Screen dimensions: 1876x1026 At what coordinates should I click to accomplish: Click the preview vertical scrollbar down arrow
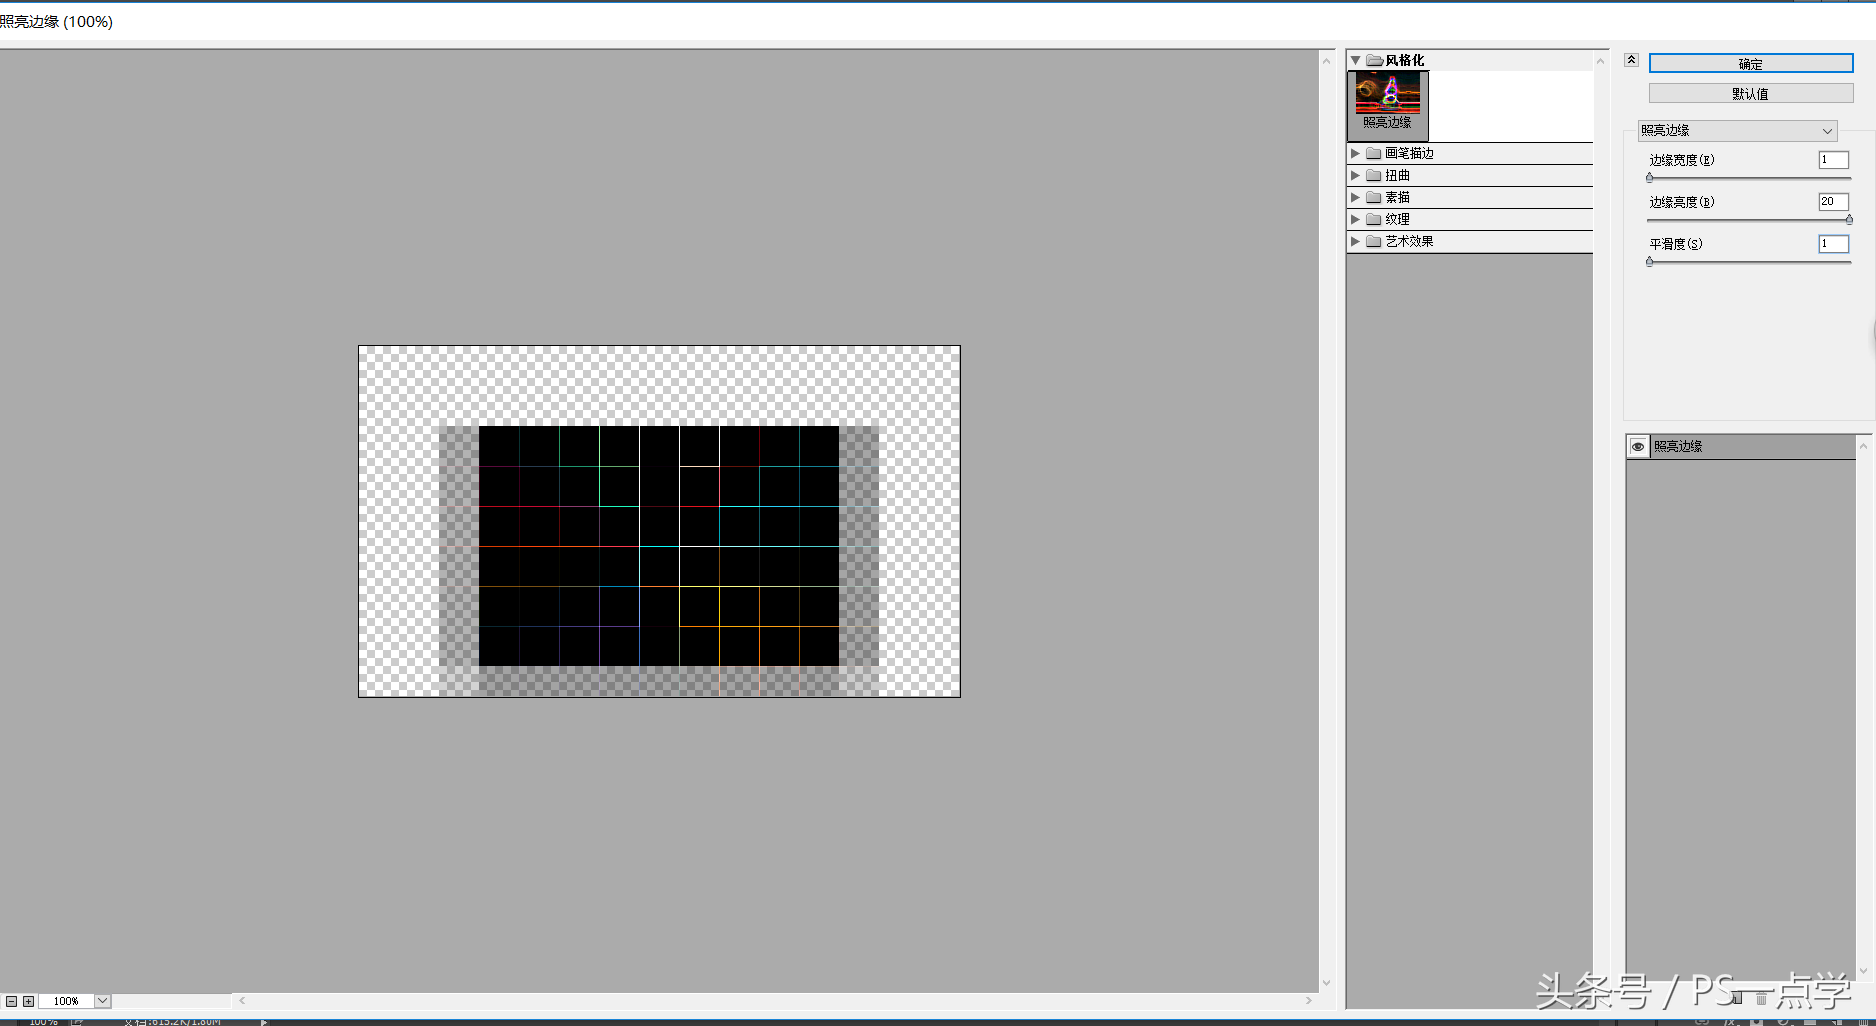1327,983
